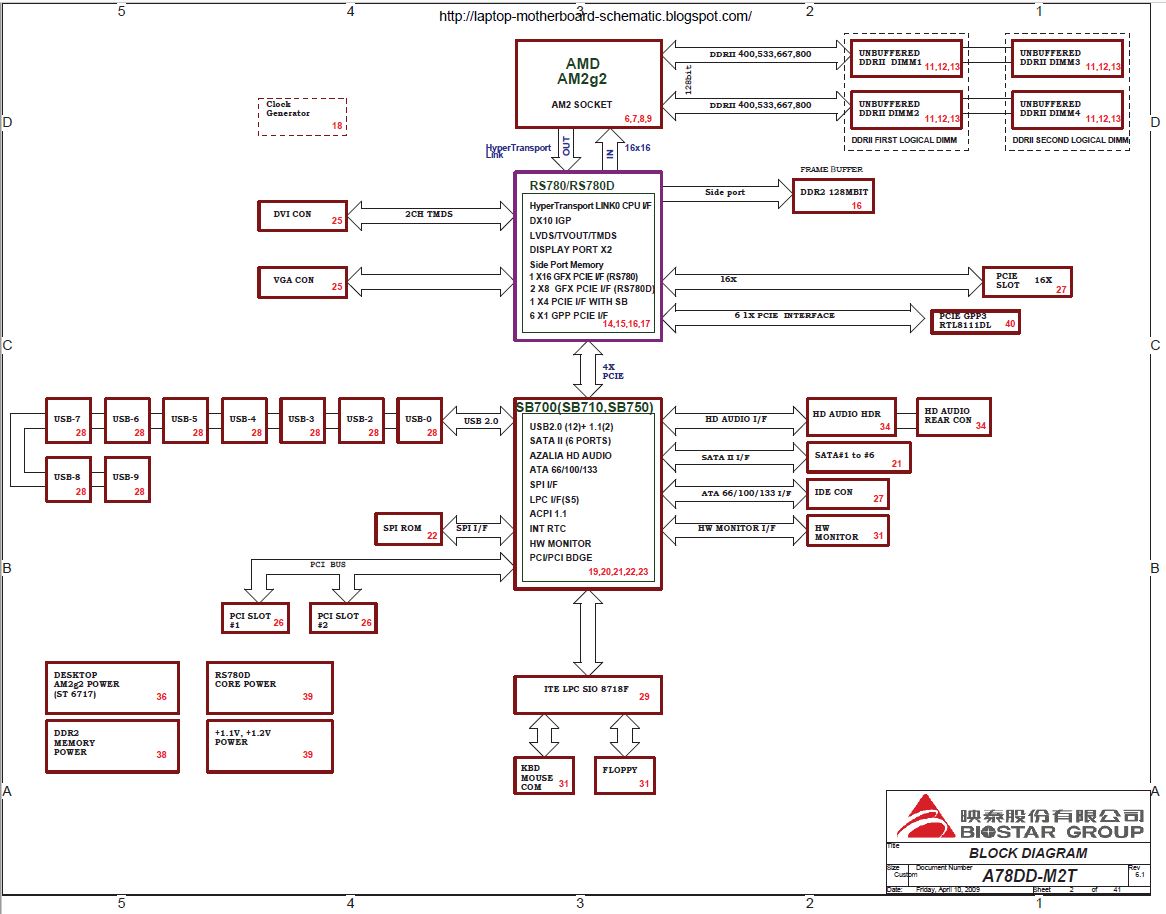Select the USB-0 block
The width and height of the screenshot is (1166, 914).
coord(420,420)
